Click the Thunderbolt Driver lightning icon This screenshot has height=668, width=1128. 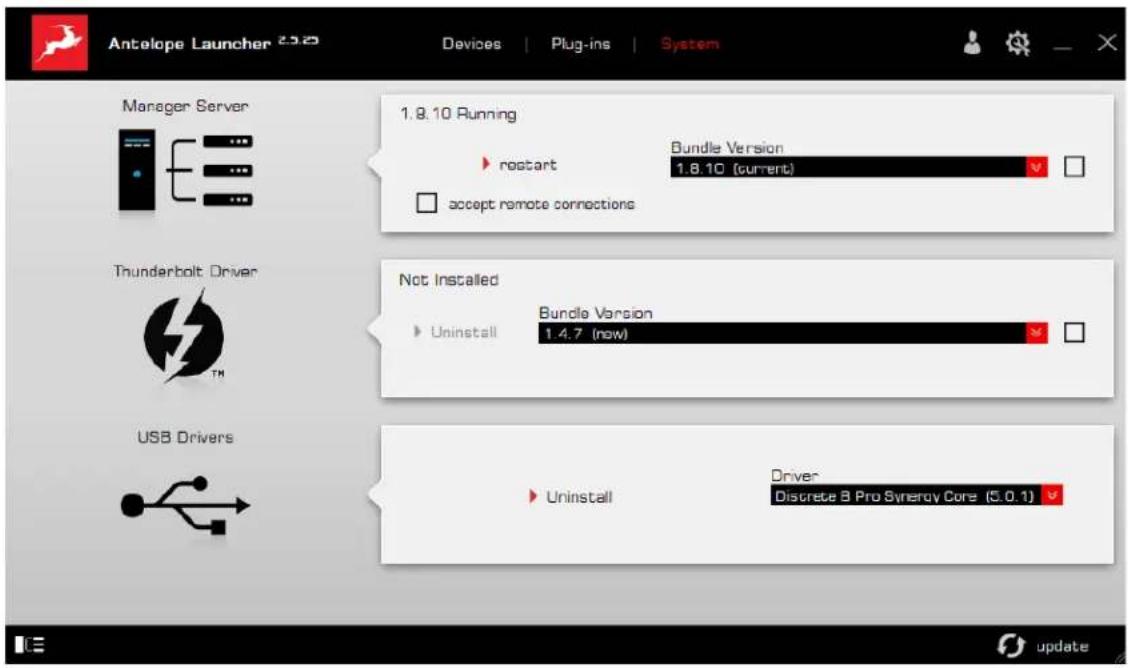pyautogui.click(x=184, y=336)
